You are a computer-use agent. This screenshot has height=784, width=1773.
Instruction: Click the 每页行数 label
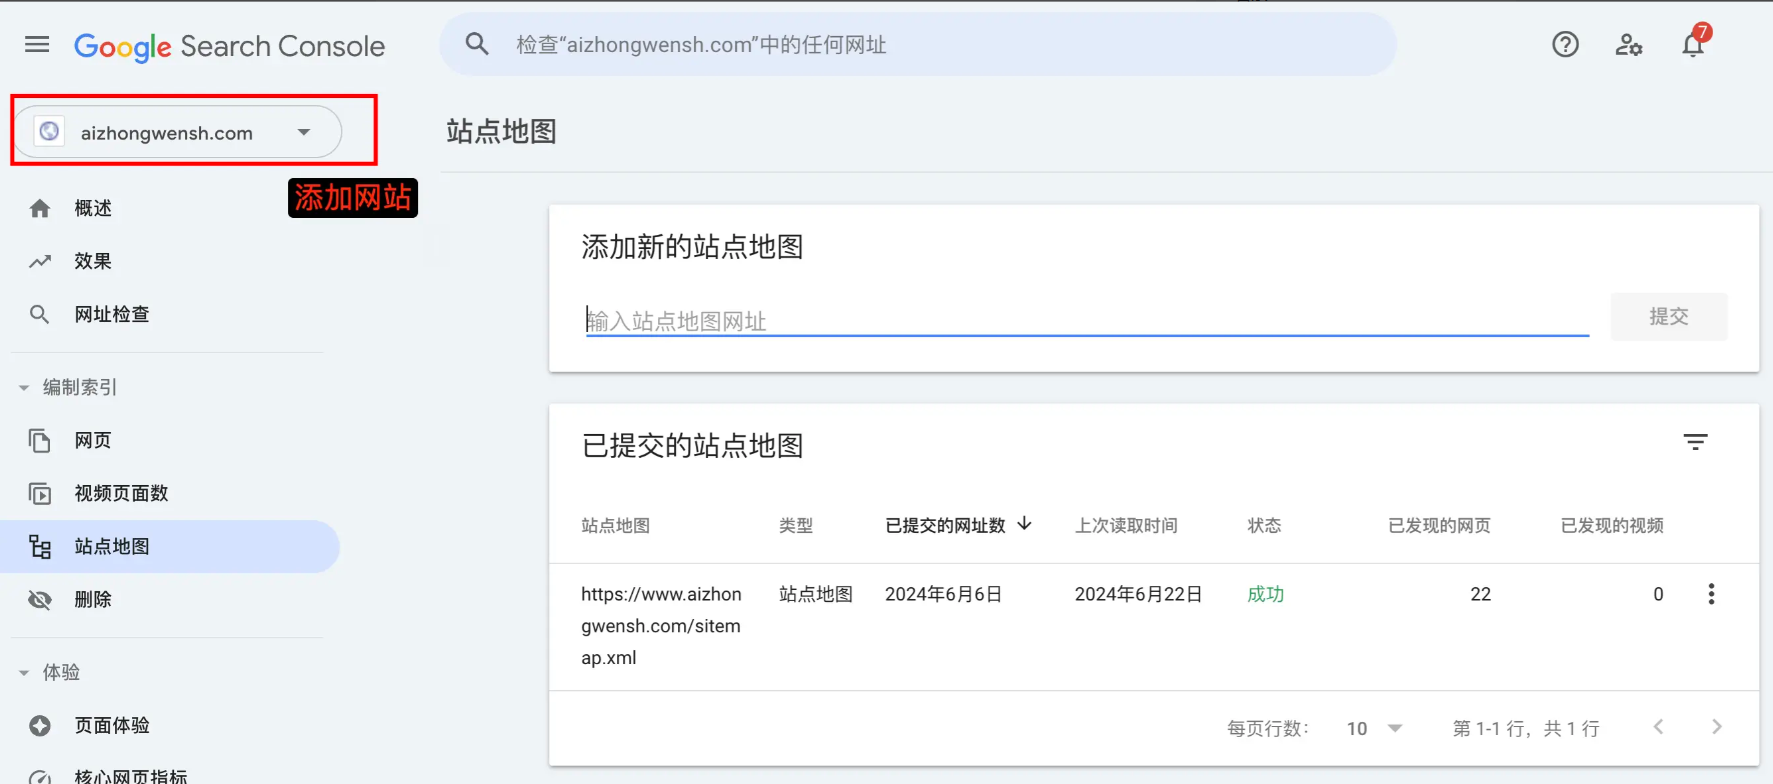point(1268,728)
